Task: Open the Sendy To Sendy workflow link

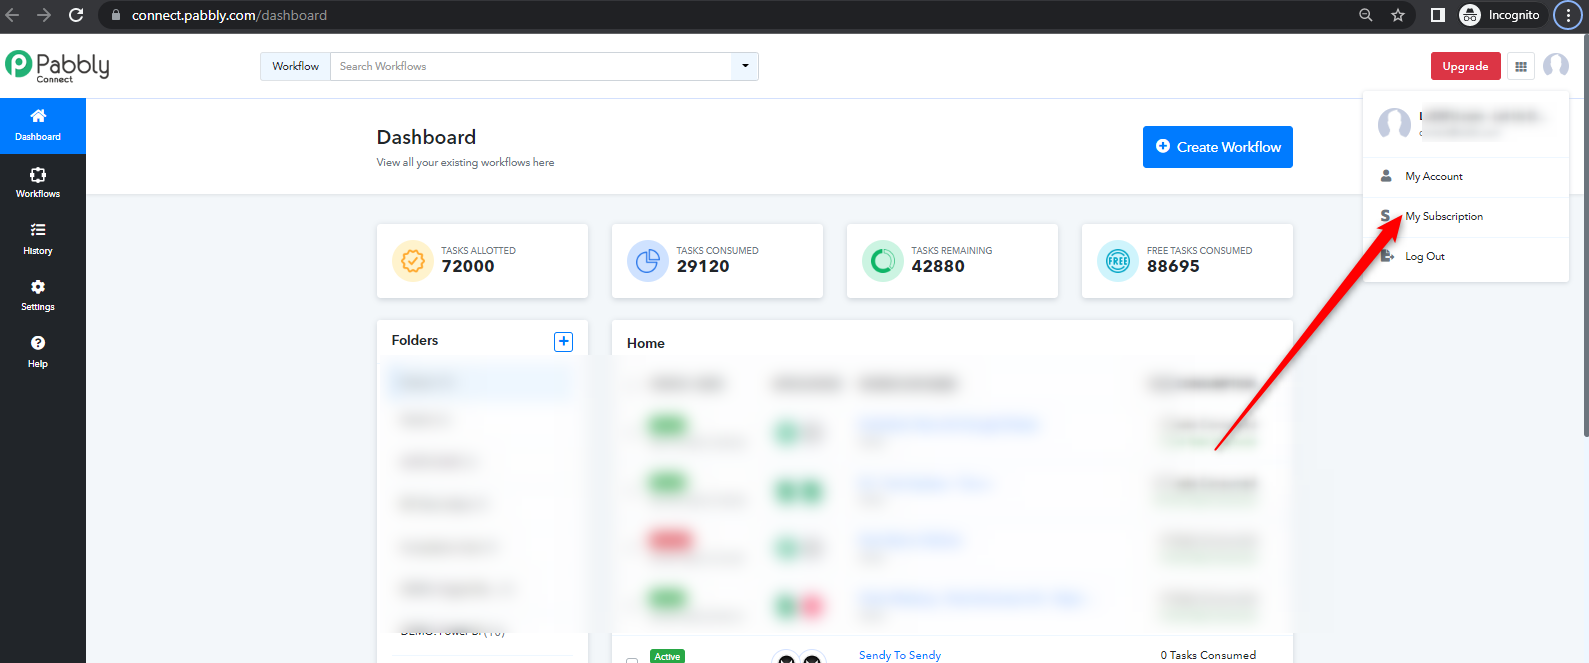Action: [x=900, y=655]
